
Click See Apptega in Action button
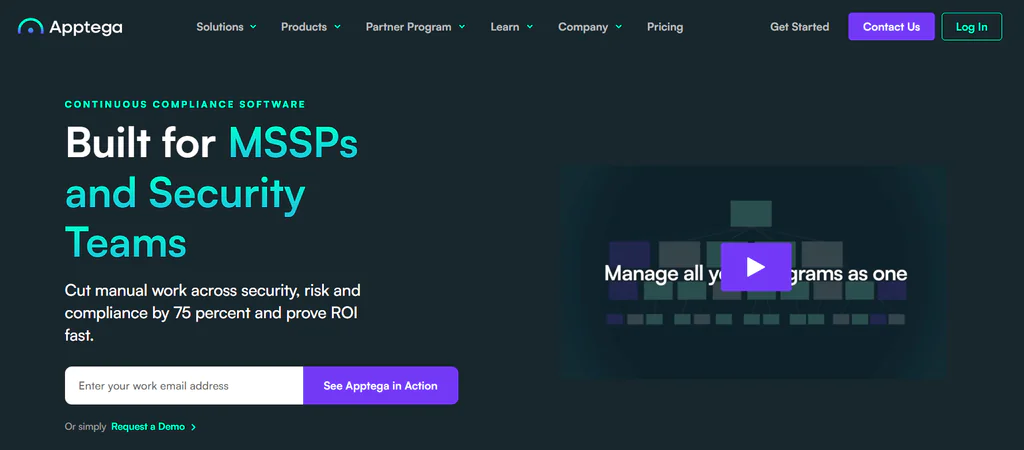tap(381, 385)
